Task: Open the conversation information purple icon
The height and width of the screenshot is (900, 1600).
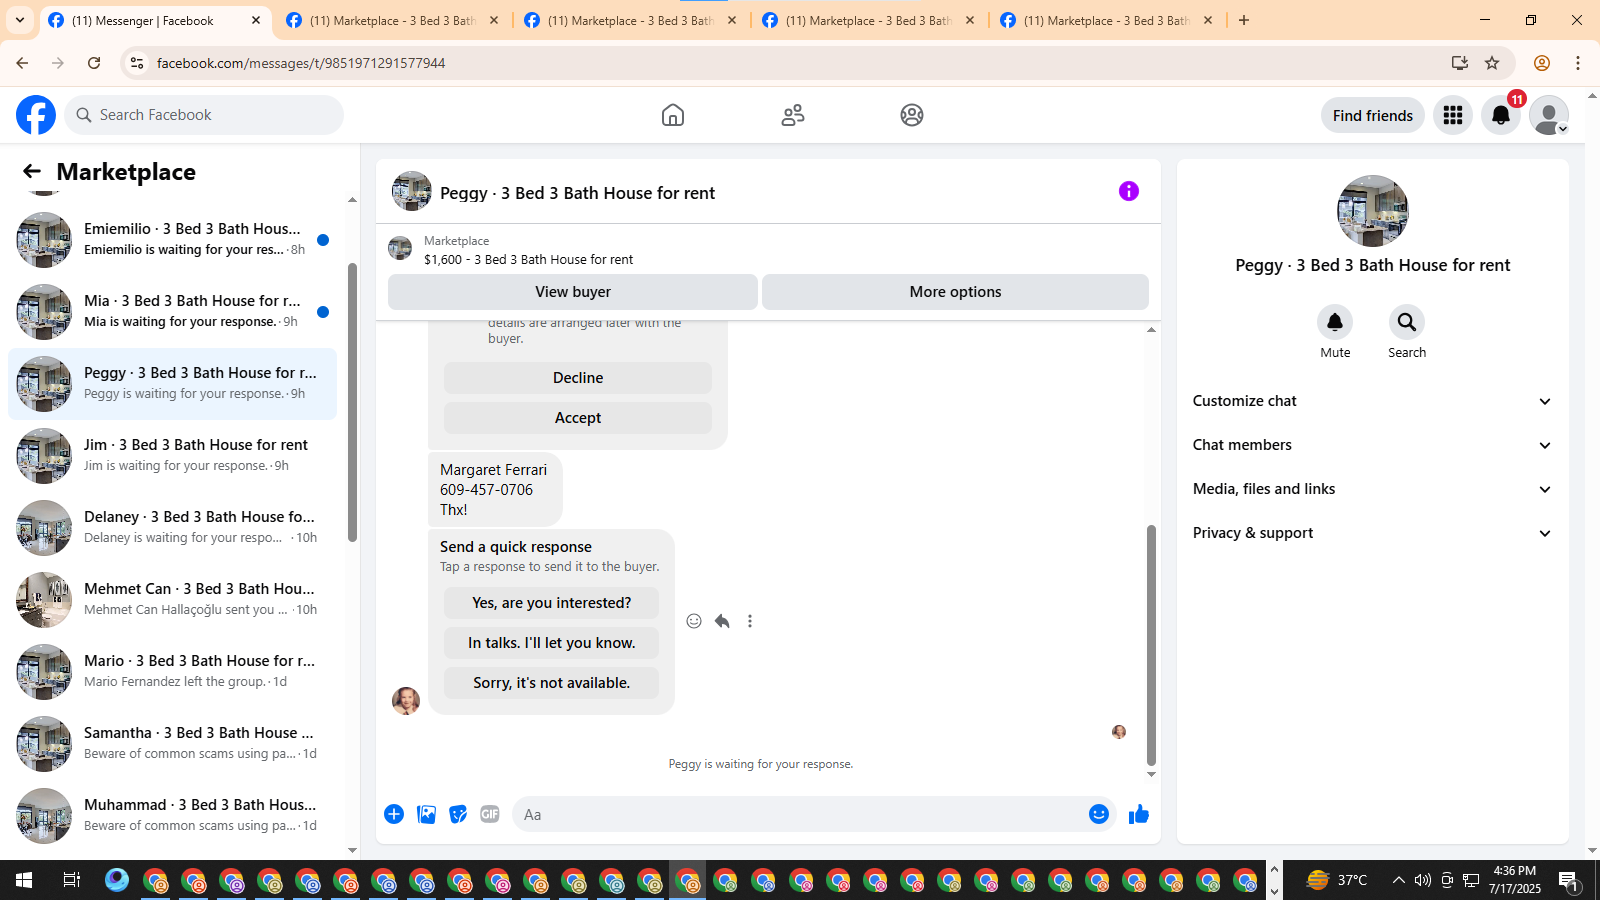Action: (1129, 191)
